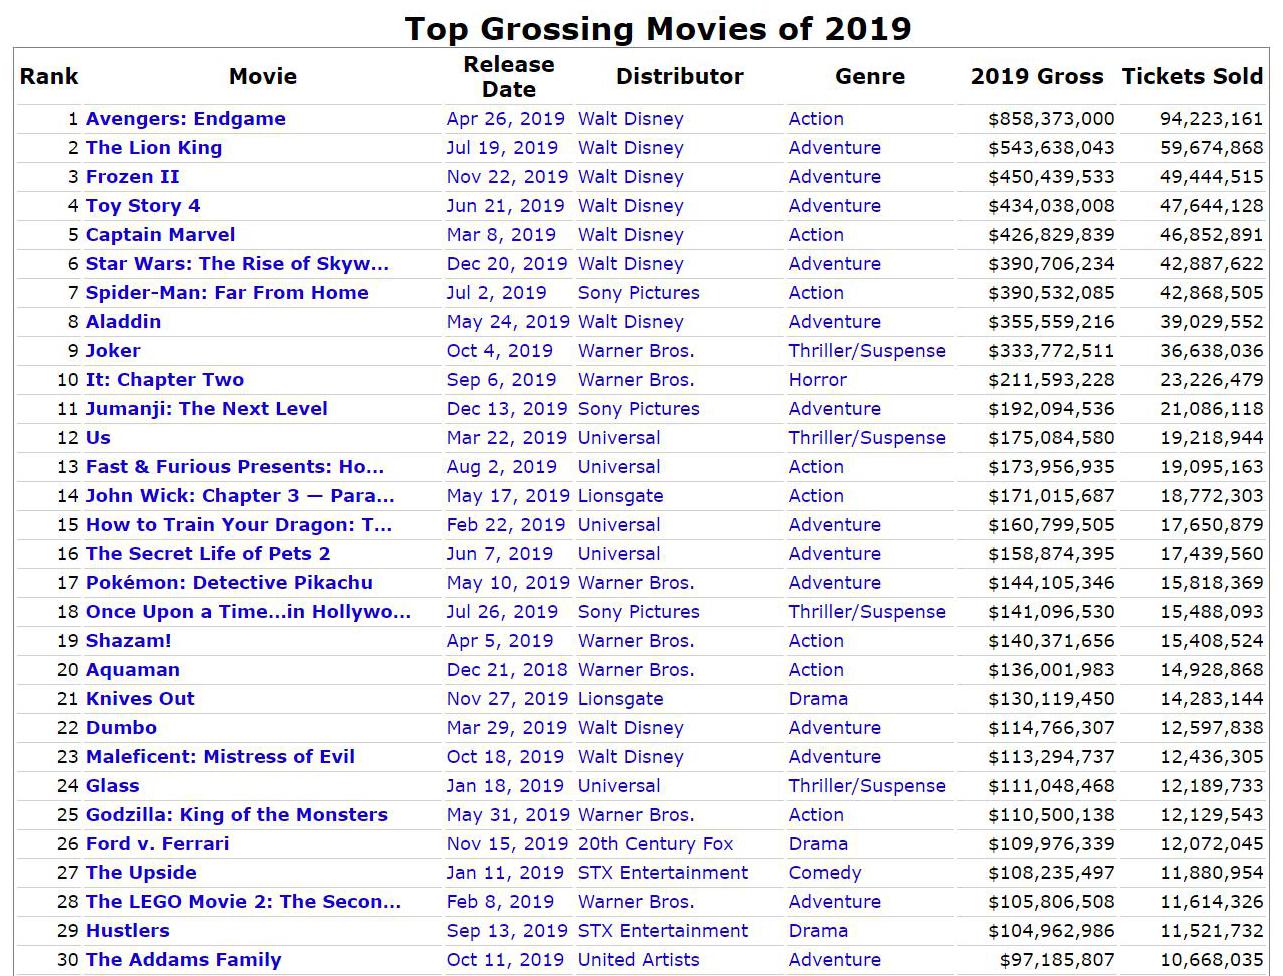Open Fast & Furious Presents: Ho... link
This screenshot has height=976, width=1283.
pyautogui.click(x=235, y=466)
